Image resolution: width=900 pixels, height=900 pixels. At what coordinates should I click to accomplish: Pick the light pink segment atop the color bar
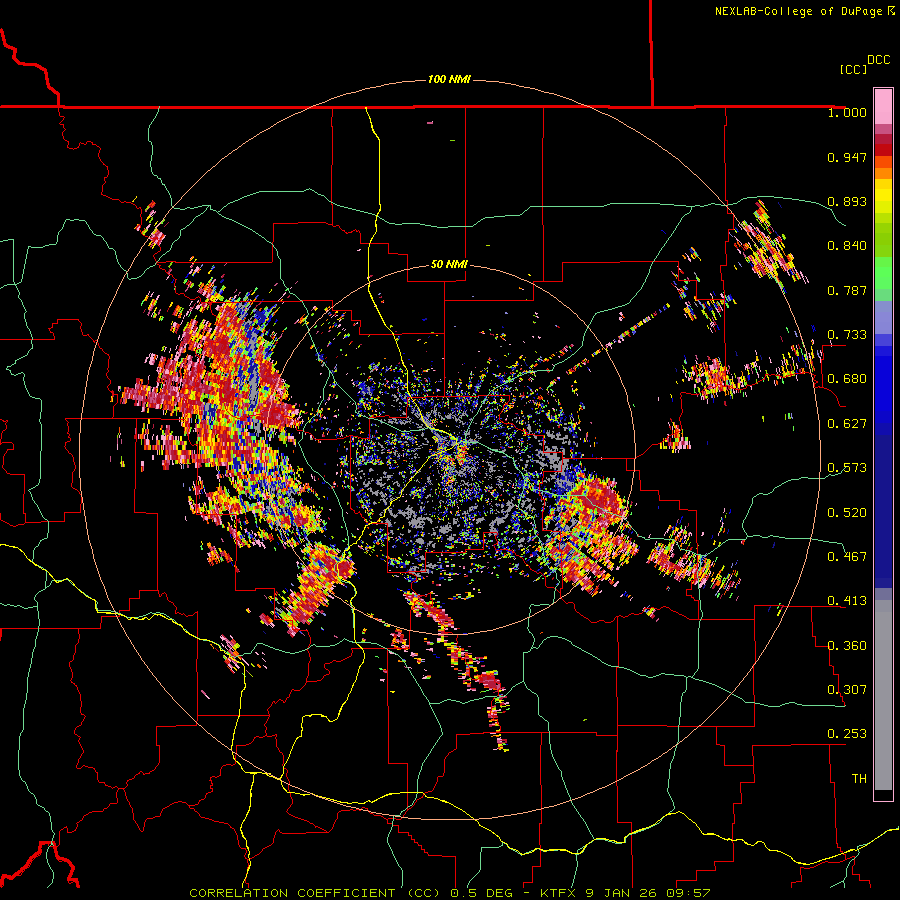tap(883, 107)
